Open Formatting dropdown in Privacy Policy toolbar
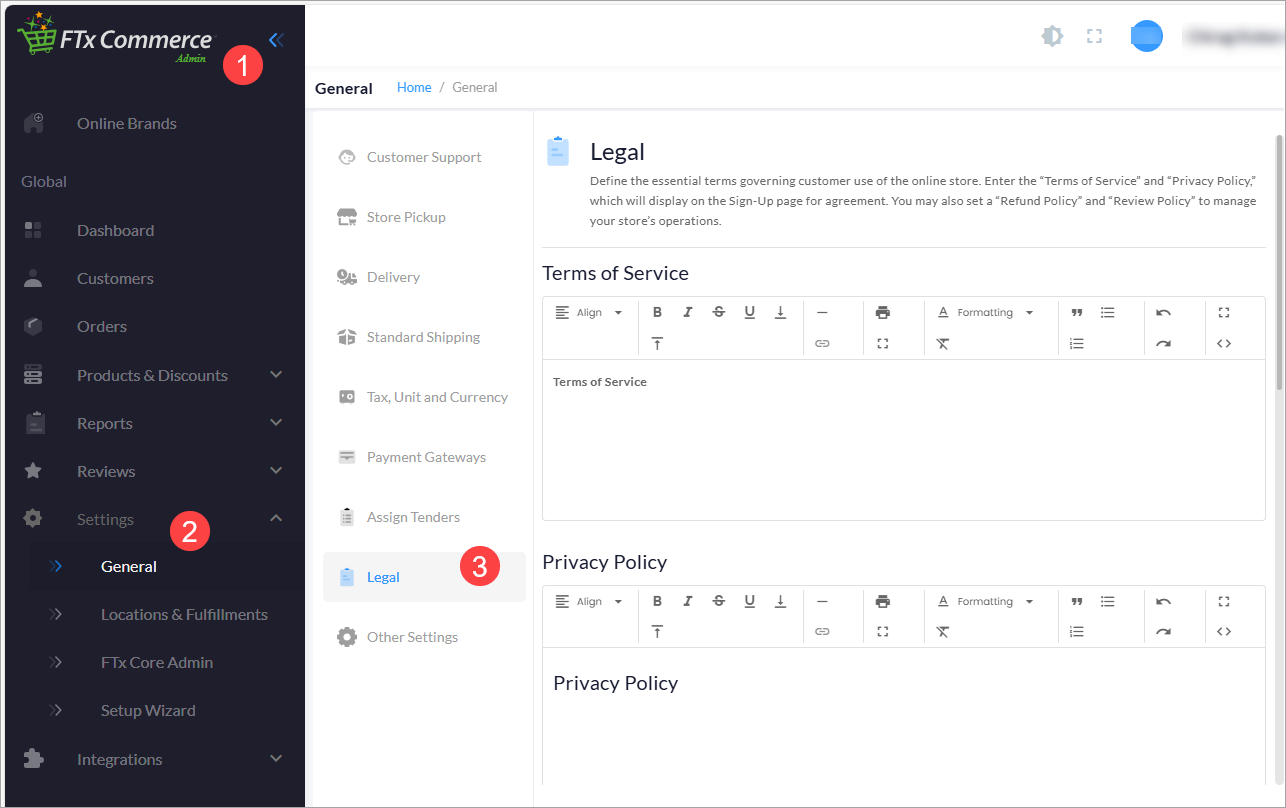This screenshot has height=808, width=1286. point(985,601)
